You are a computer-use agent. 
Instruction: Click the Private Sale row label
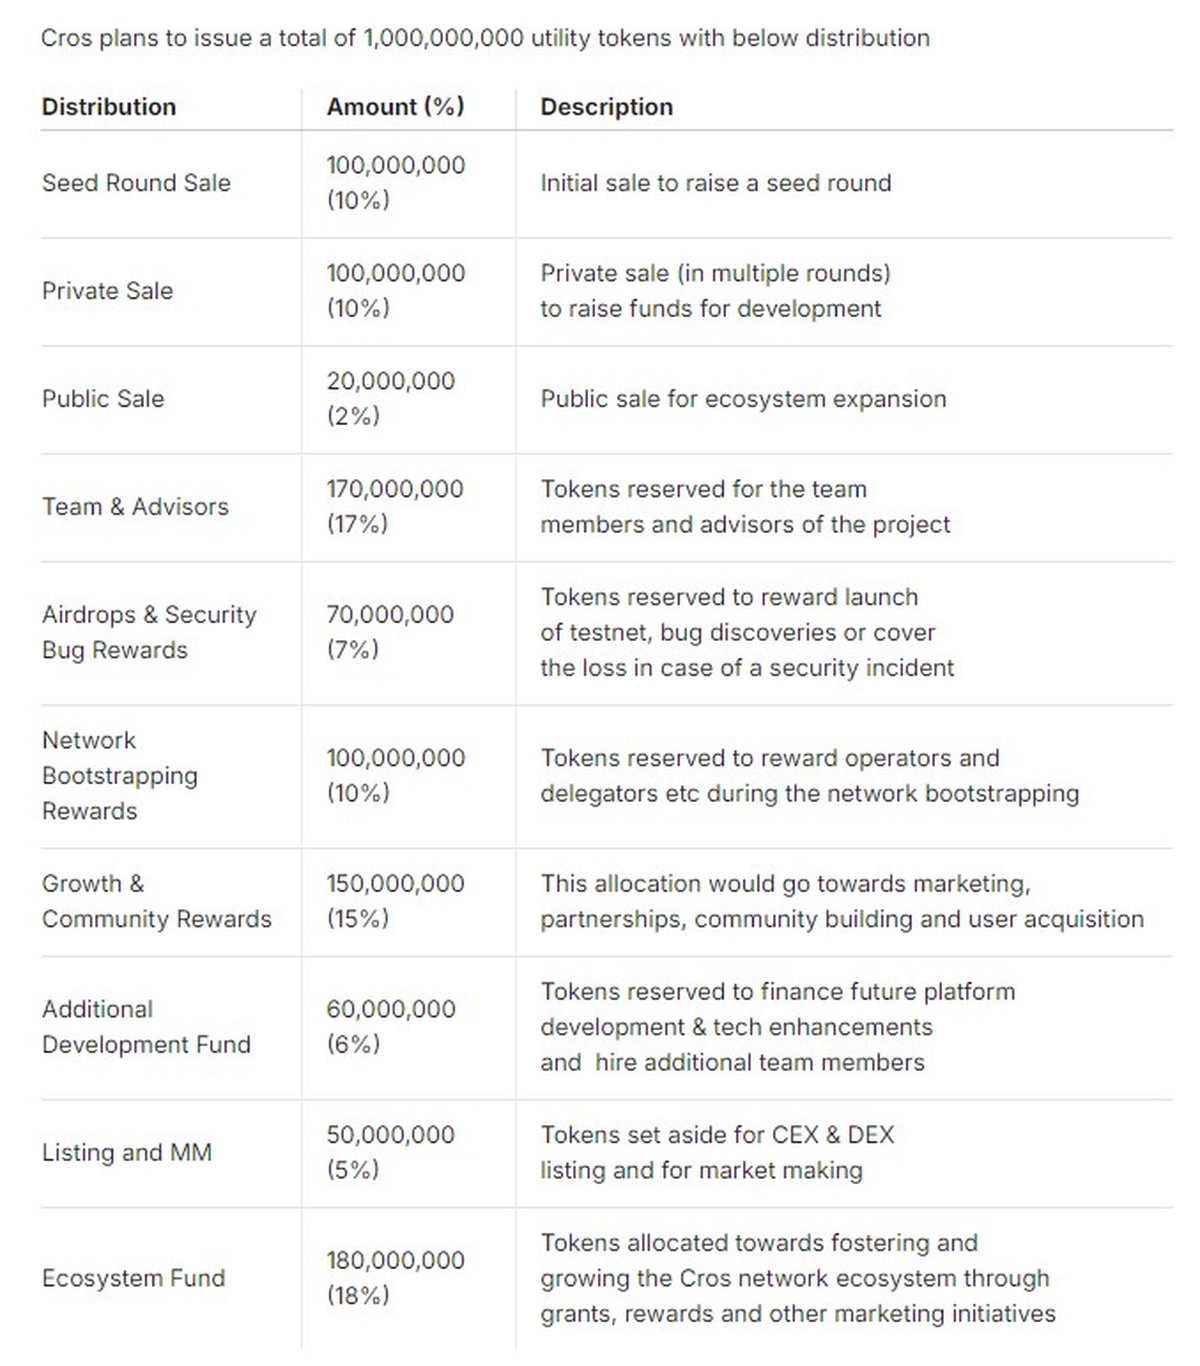click(x=107, y=291)
